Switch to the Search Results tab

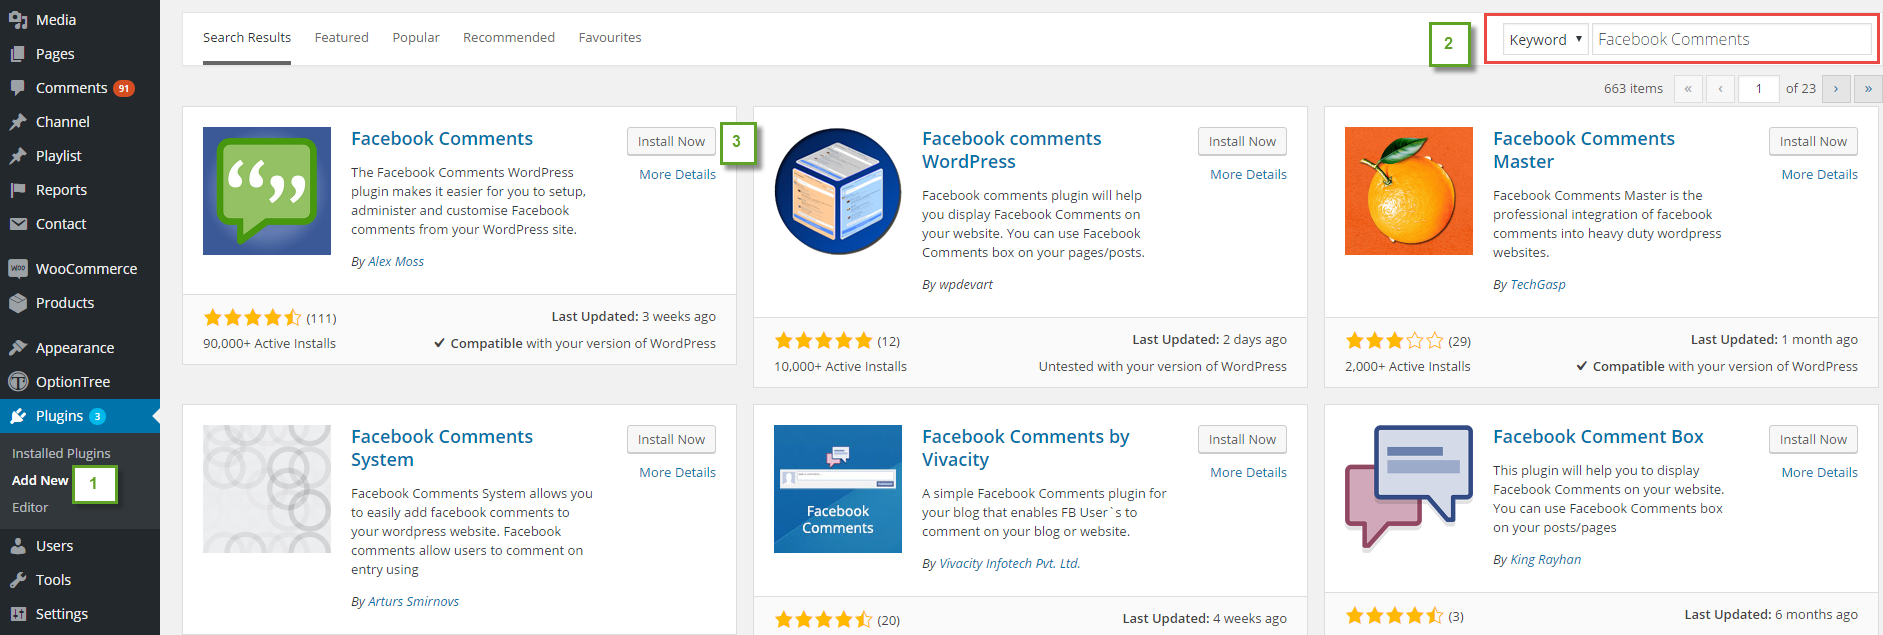click(x=247, y=38)
